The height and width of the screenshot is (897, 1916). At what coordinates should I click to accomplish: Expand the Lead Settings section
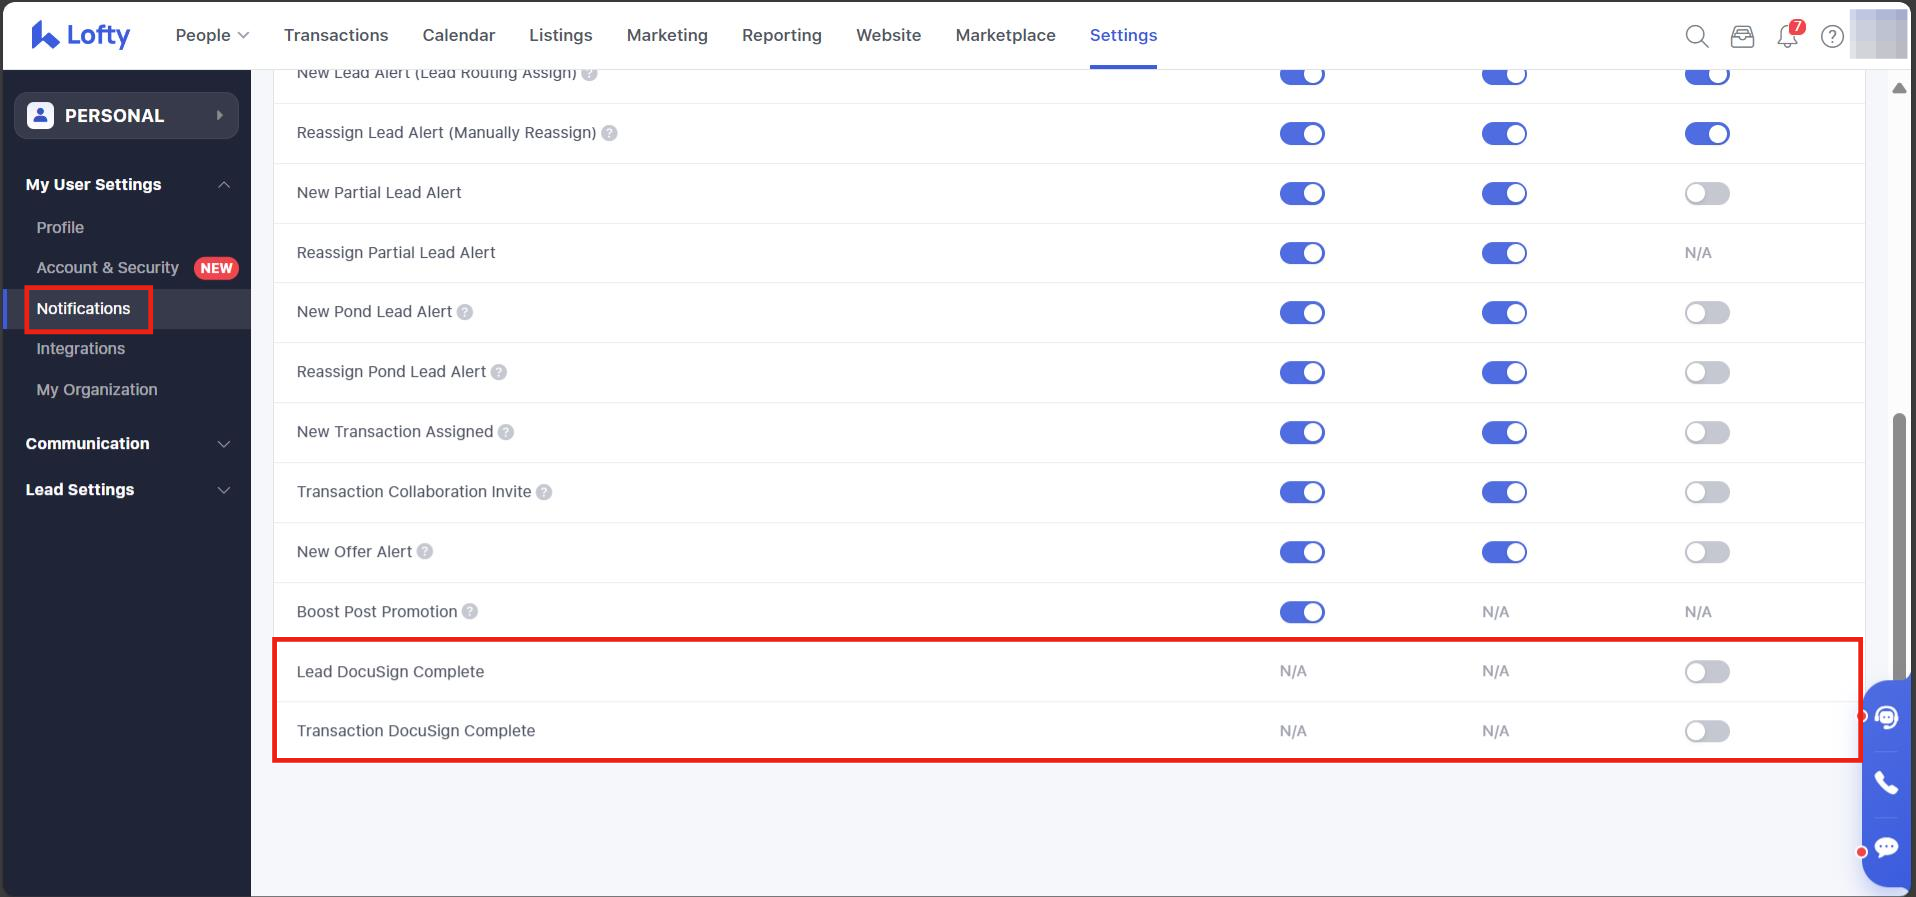[127, 490]
